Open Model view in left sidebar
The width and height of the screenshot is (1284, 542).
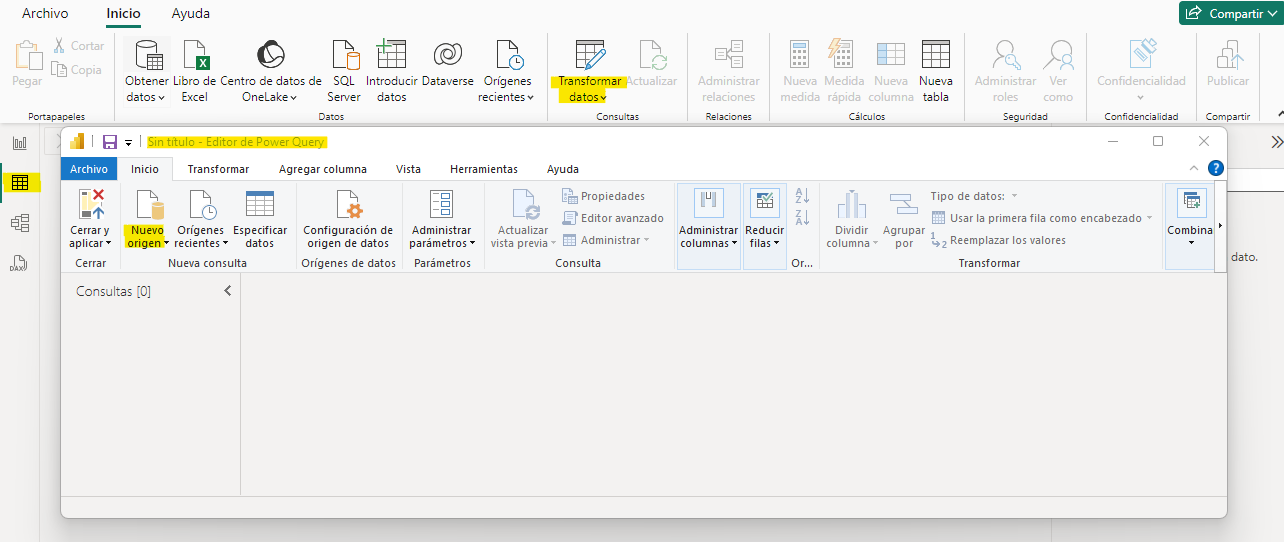(20, 223)
